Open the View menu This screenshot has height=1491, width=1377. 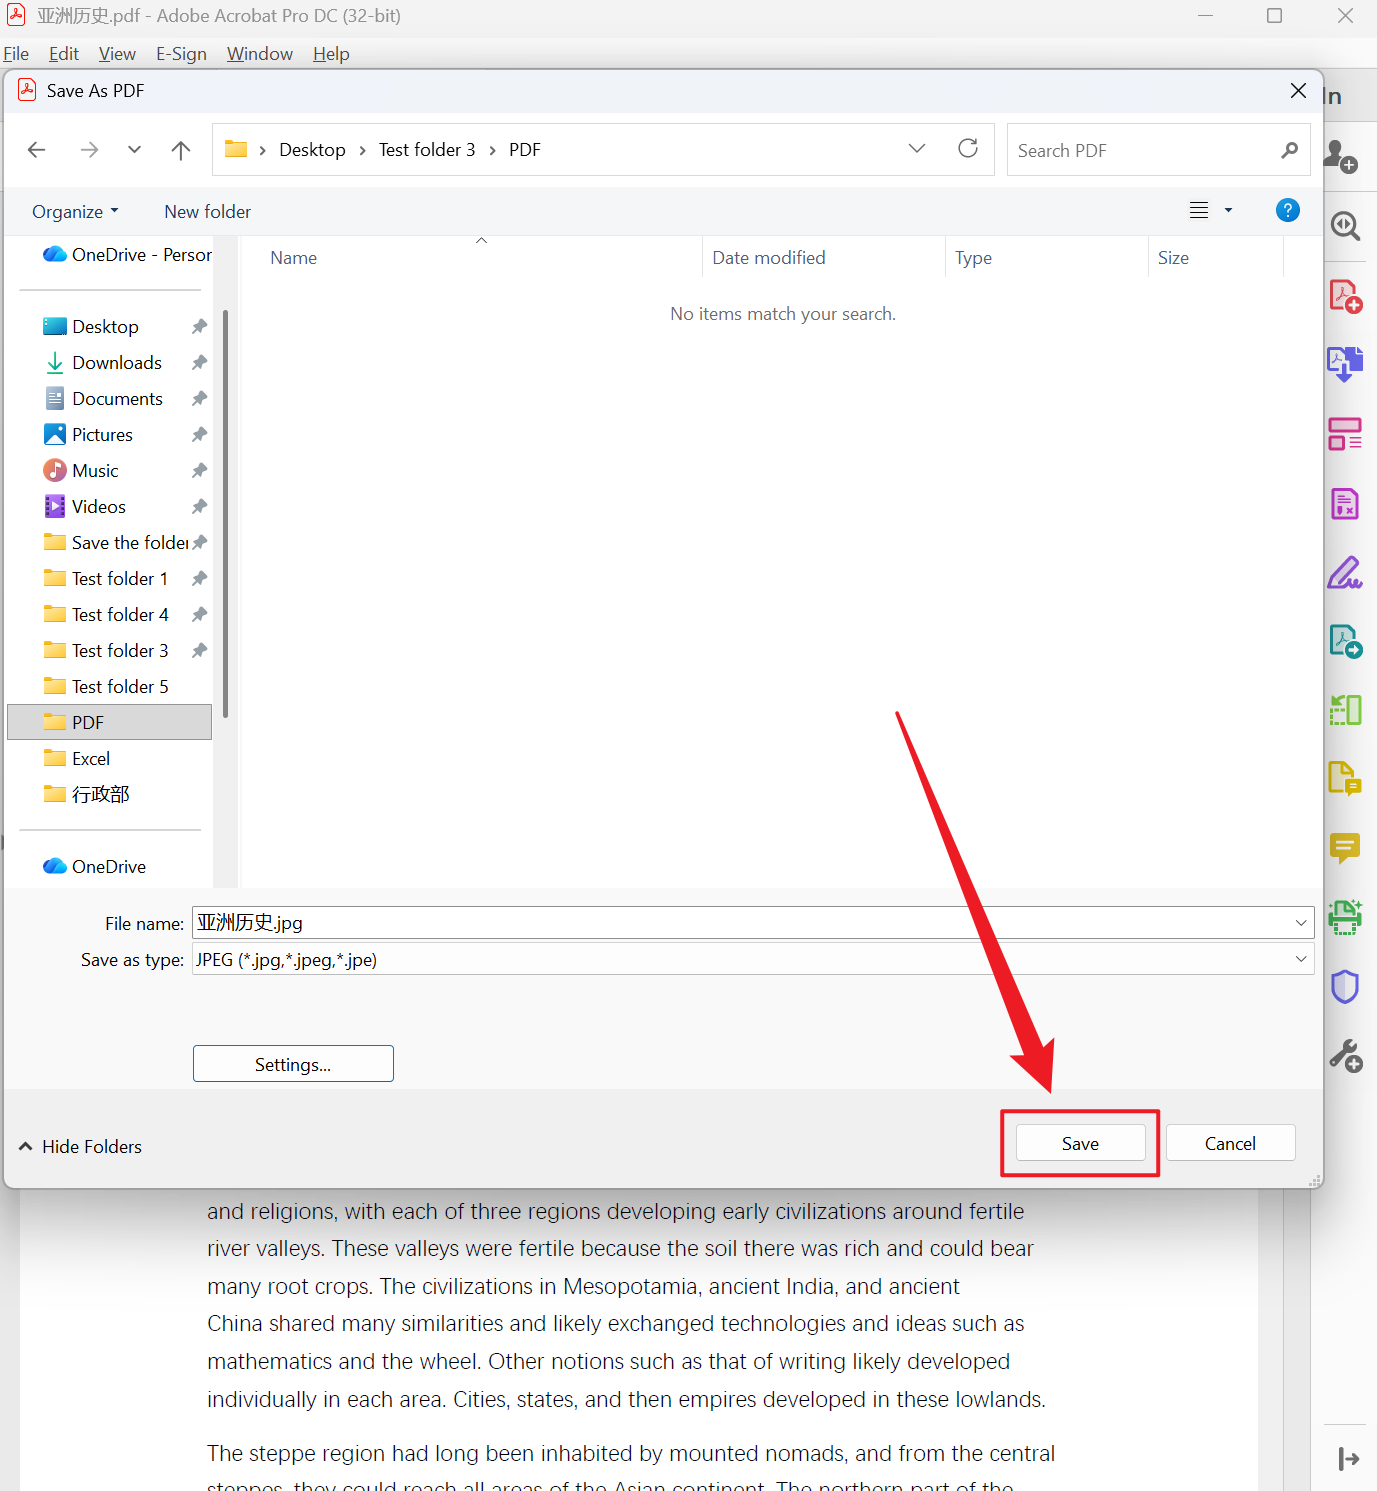(x=117, y=54)
